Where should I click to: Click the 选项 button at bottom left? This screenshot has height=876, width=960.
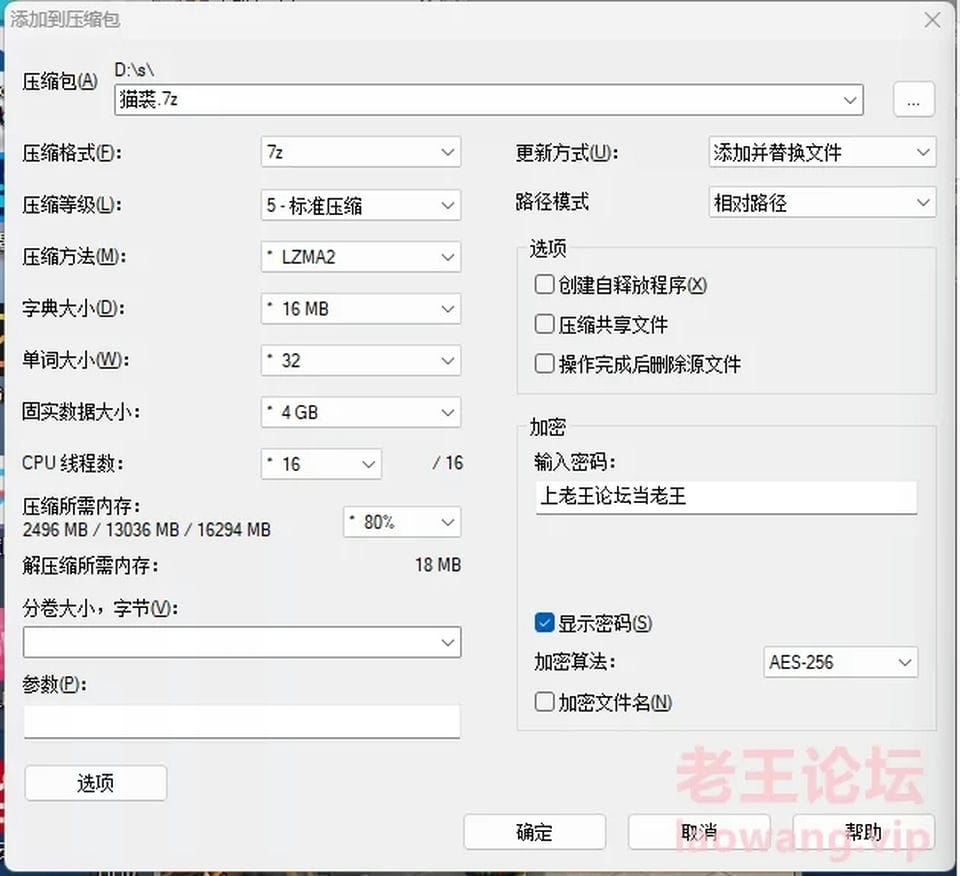pos(96,783)
